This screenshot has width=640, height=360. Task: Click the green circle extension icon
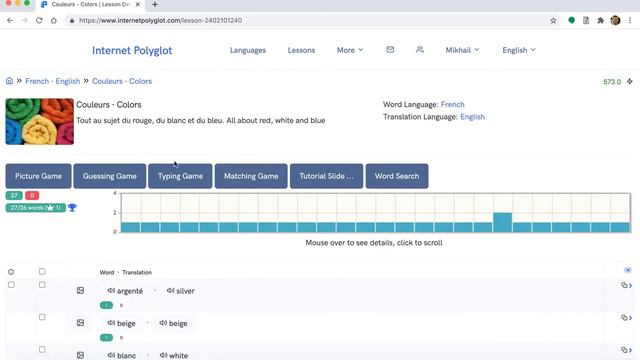pyautogui.click(x=571, y=20)
